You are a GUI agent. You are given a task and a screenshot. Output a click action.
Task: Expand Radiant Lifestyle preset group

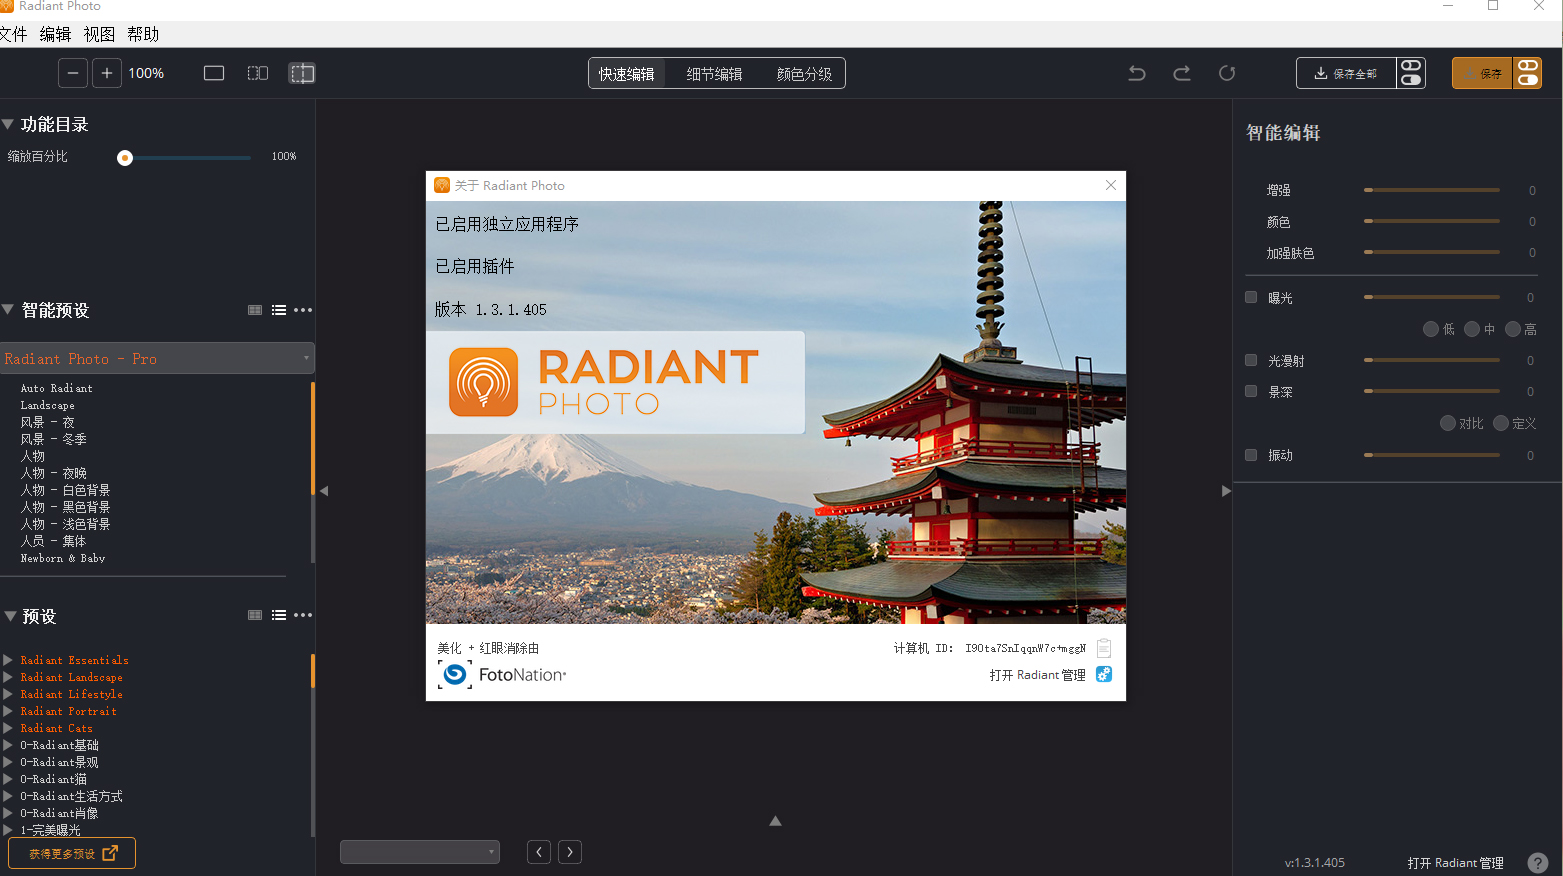click(8, 694)
